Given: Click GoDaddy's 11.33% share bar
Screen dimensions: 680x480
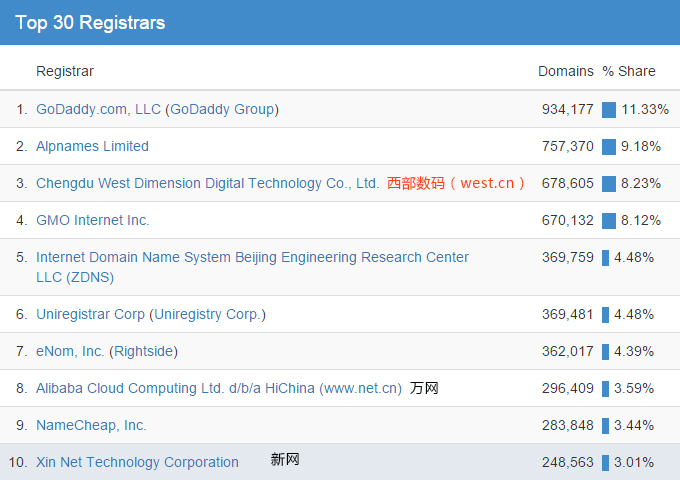Looking at the screenshot, I should click(x=609, y=109).
